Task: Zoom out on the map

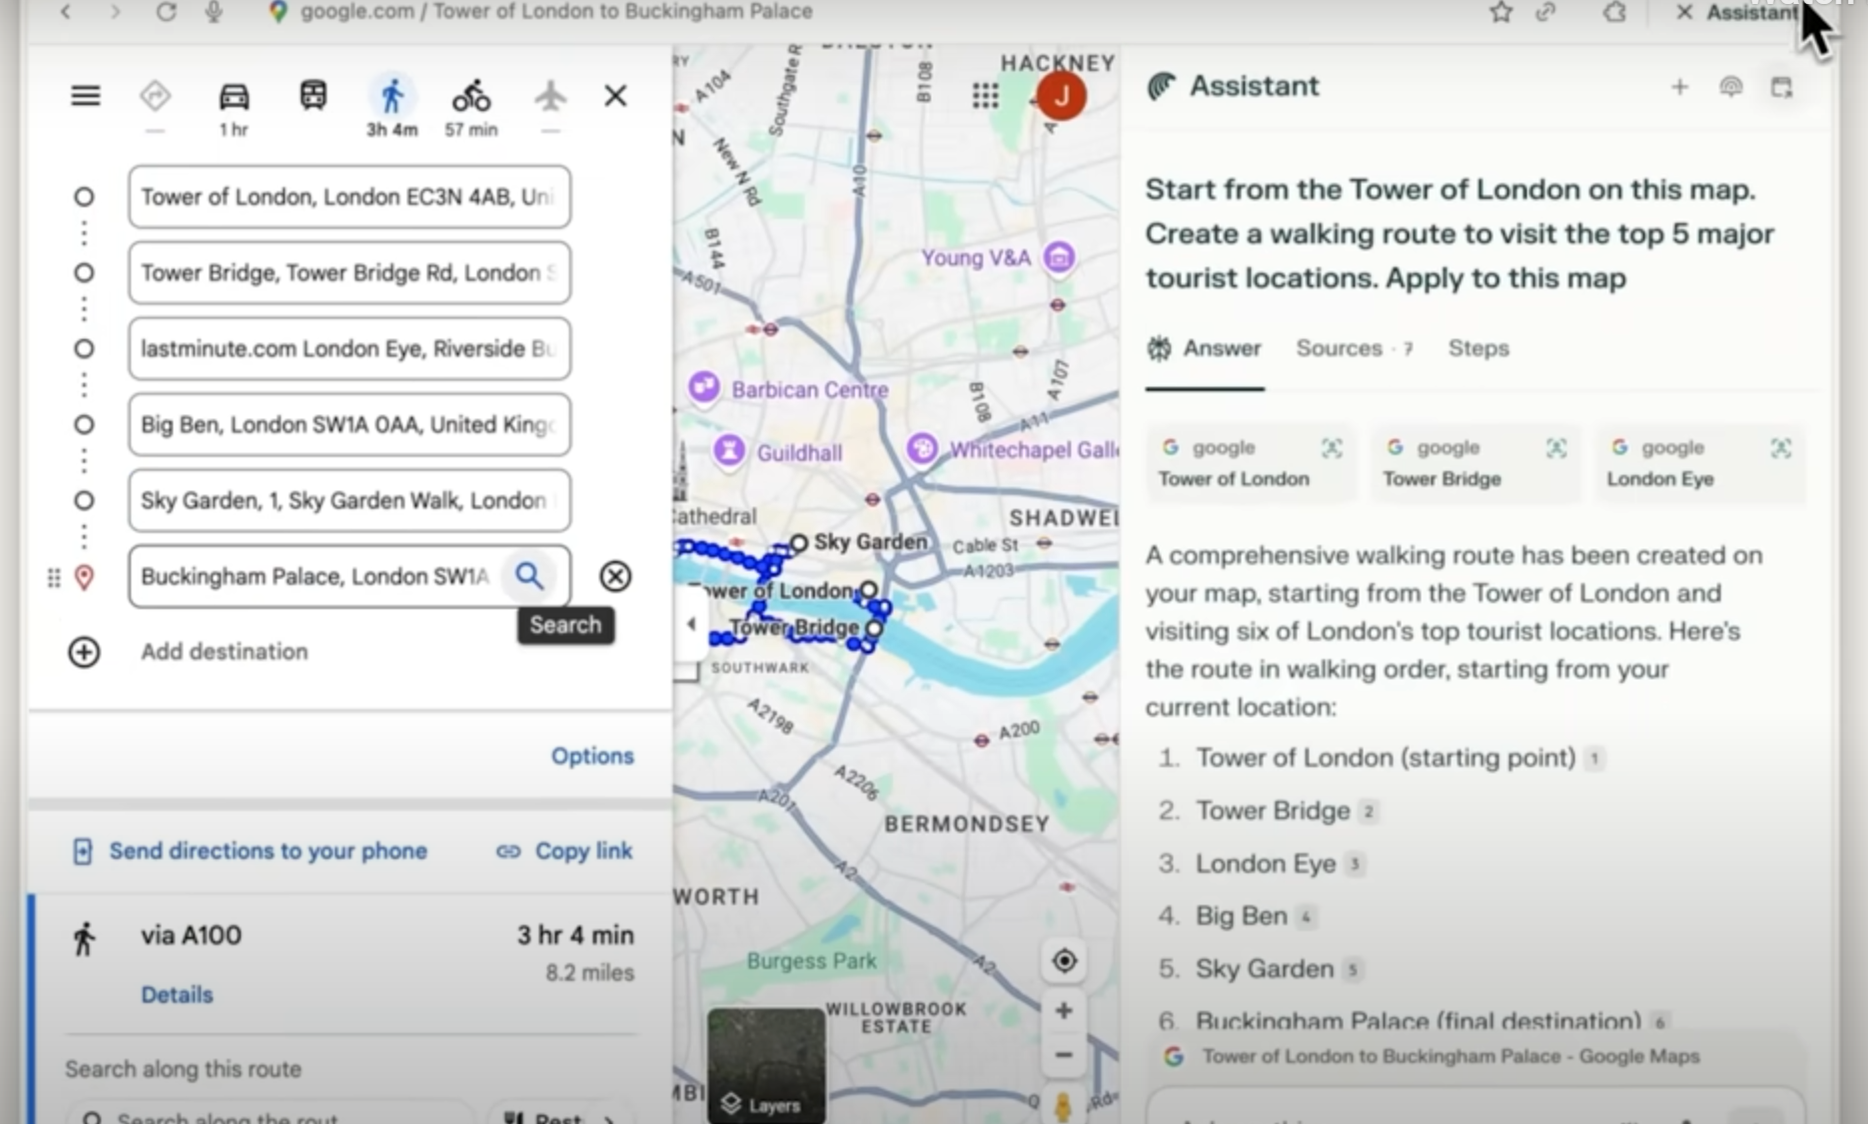Action: coord(1064,1055)
